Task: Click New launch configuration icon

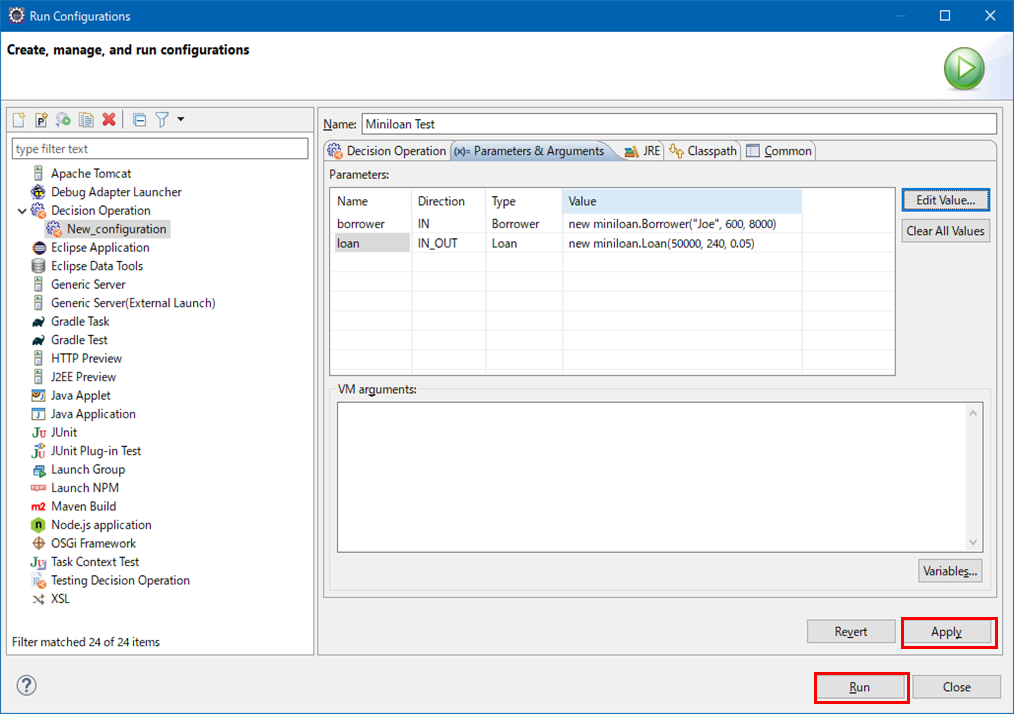Action: click(19, 120)
